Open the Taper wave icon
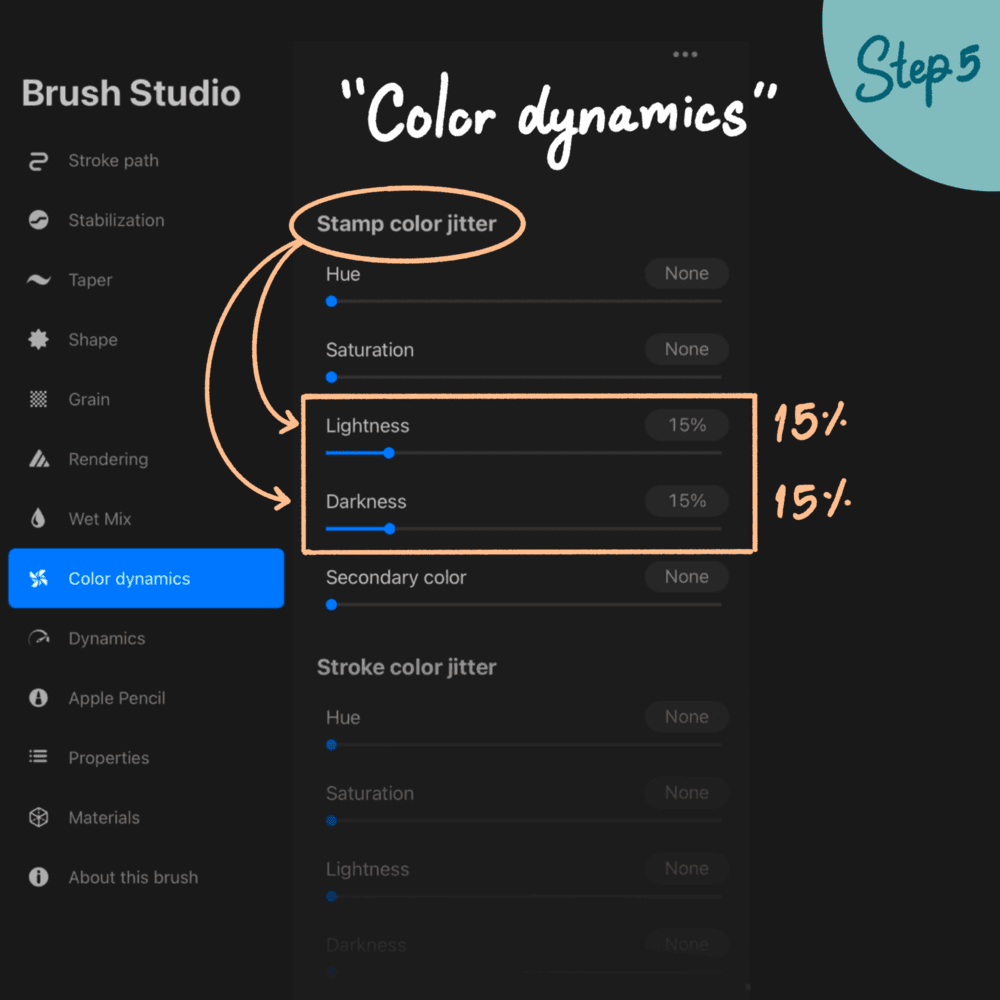The height and width of the screenshot is (1000, 1000). coord(38,280)
